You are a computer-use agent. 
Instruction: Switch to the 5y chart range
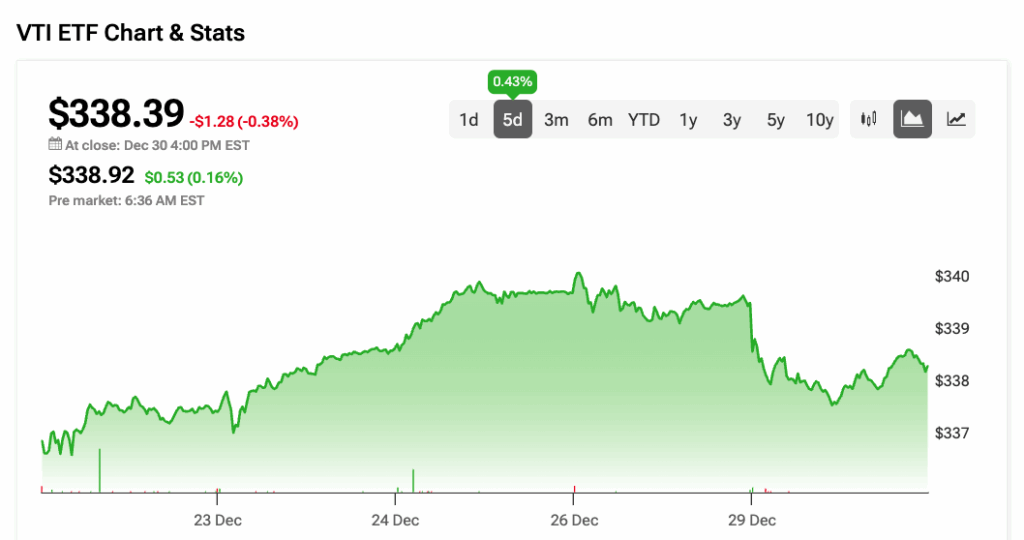click(x=776, y=120)
